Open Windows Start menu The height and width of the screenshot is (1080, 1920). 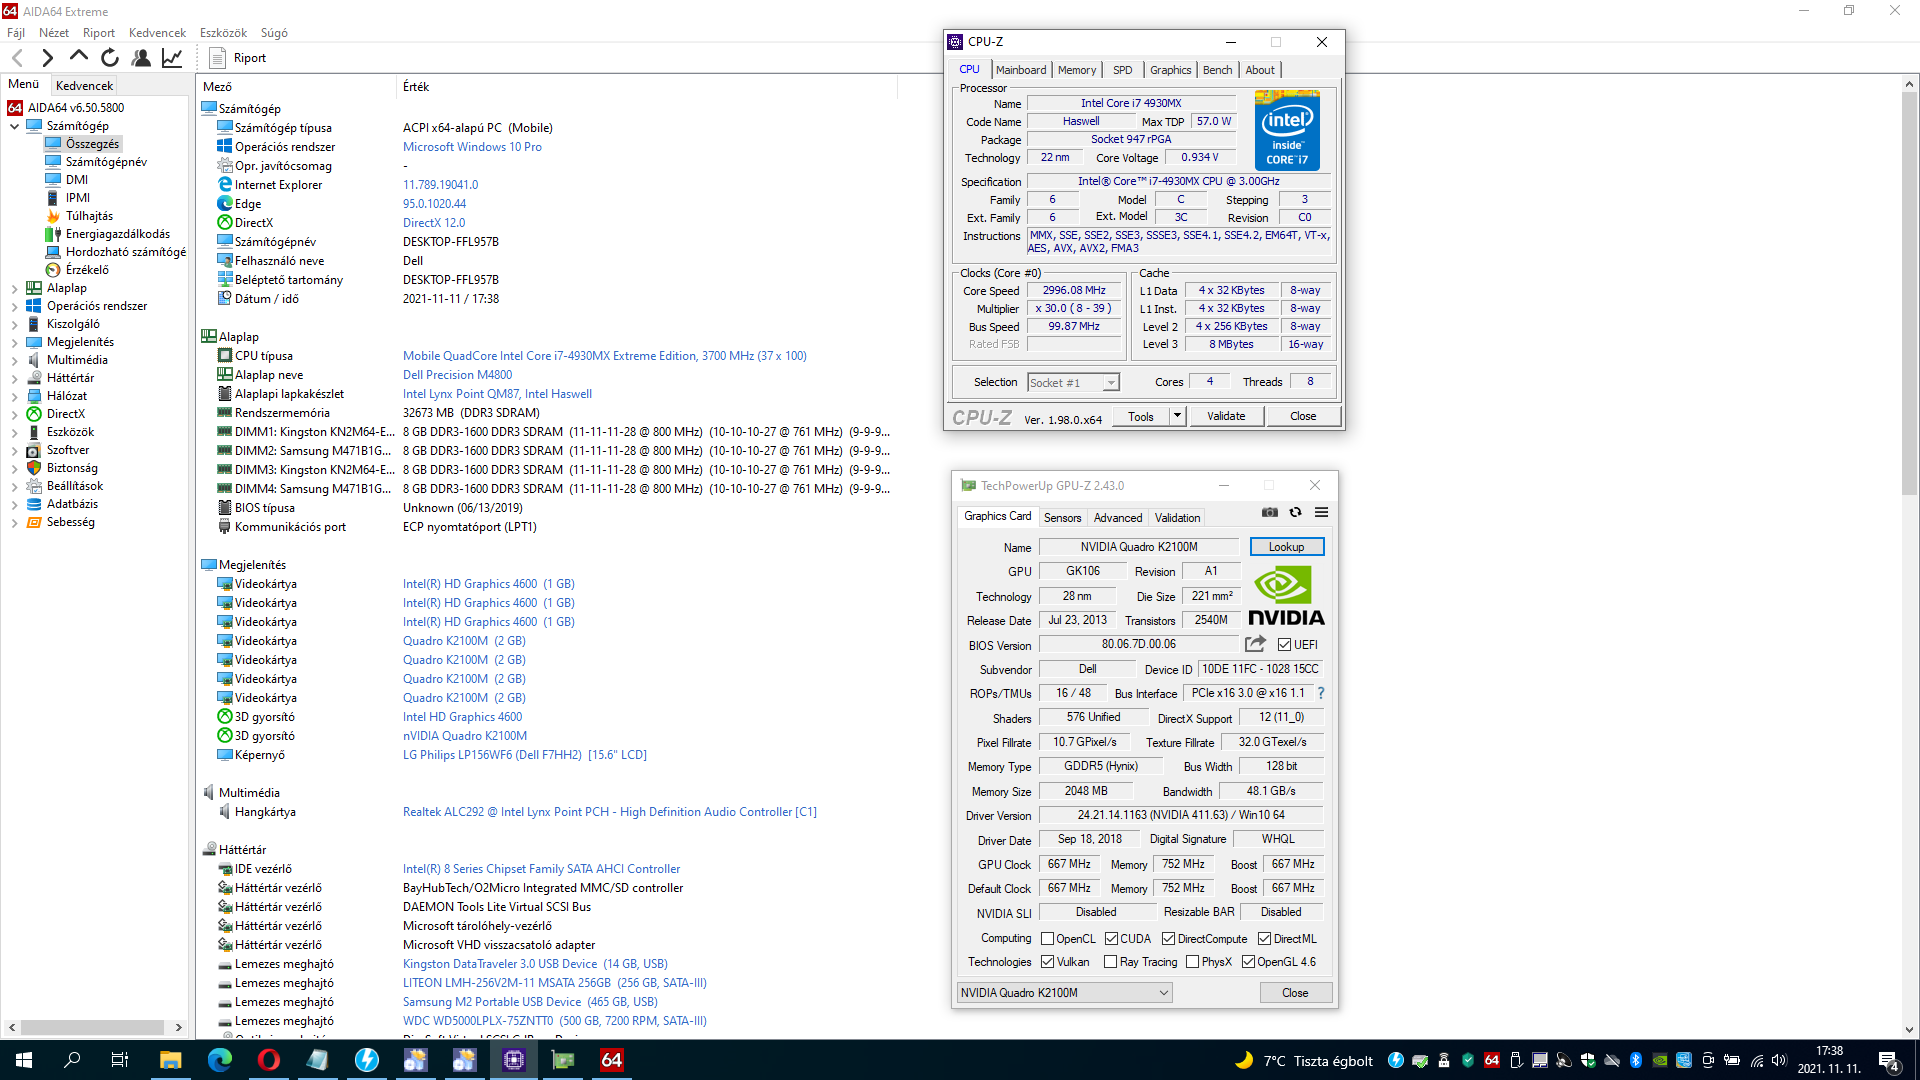(x=24, y=1060)
